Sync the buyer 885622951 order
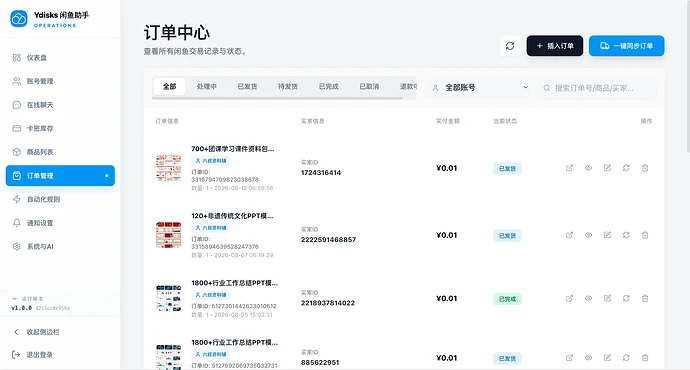 coord(626,358)
